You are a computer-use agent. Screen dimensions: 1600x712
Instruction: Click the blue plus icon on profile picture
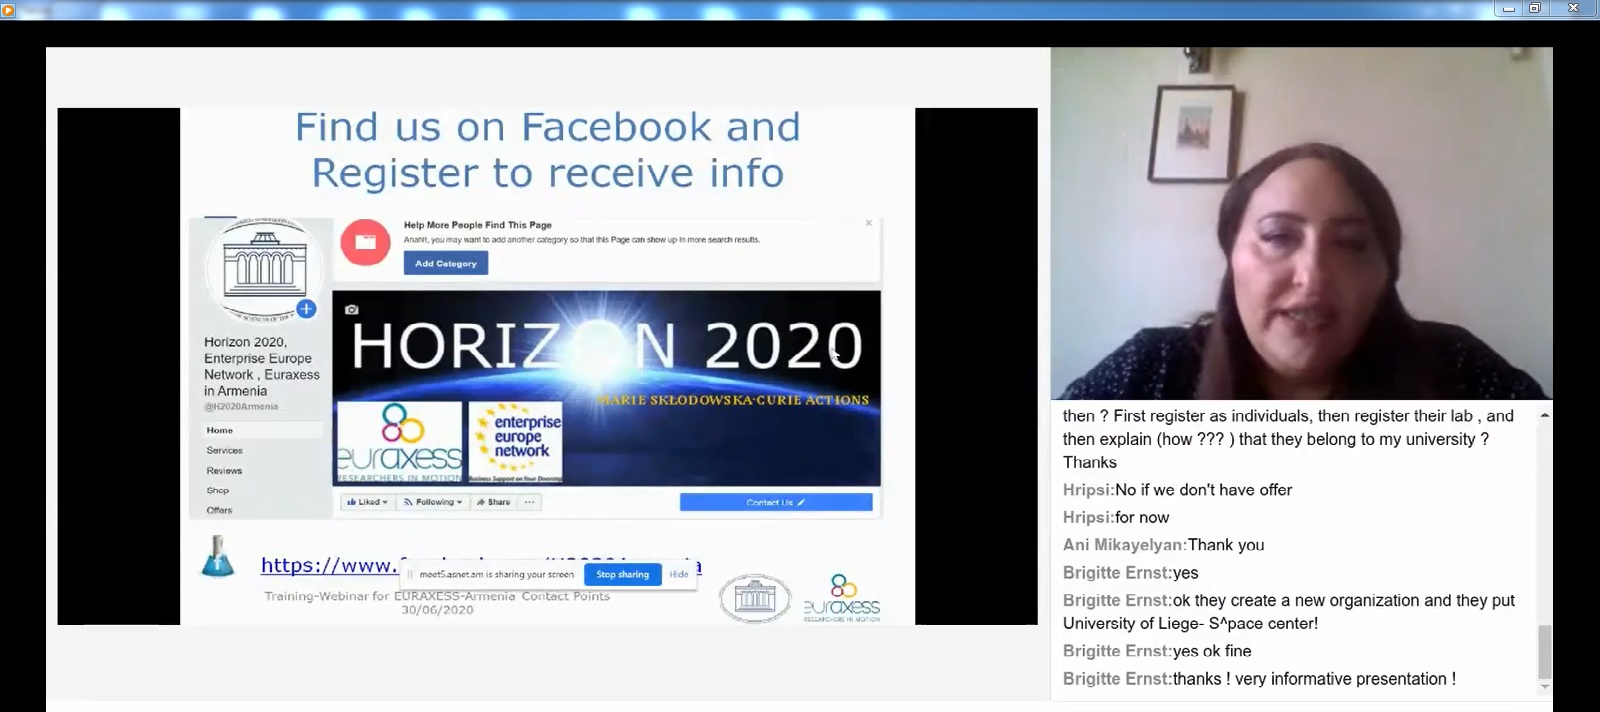[x=306, y=309]
